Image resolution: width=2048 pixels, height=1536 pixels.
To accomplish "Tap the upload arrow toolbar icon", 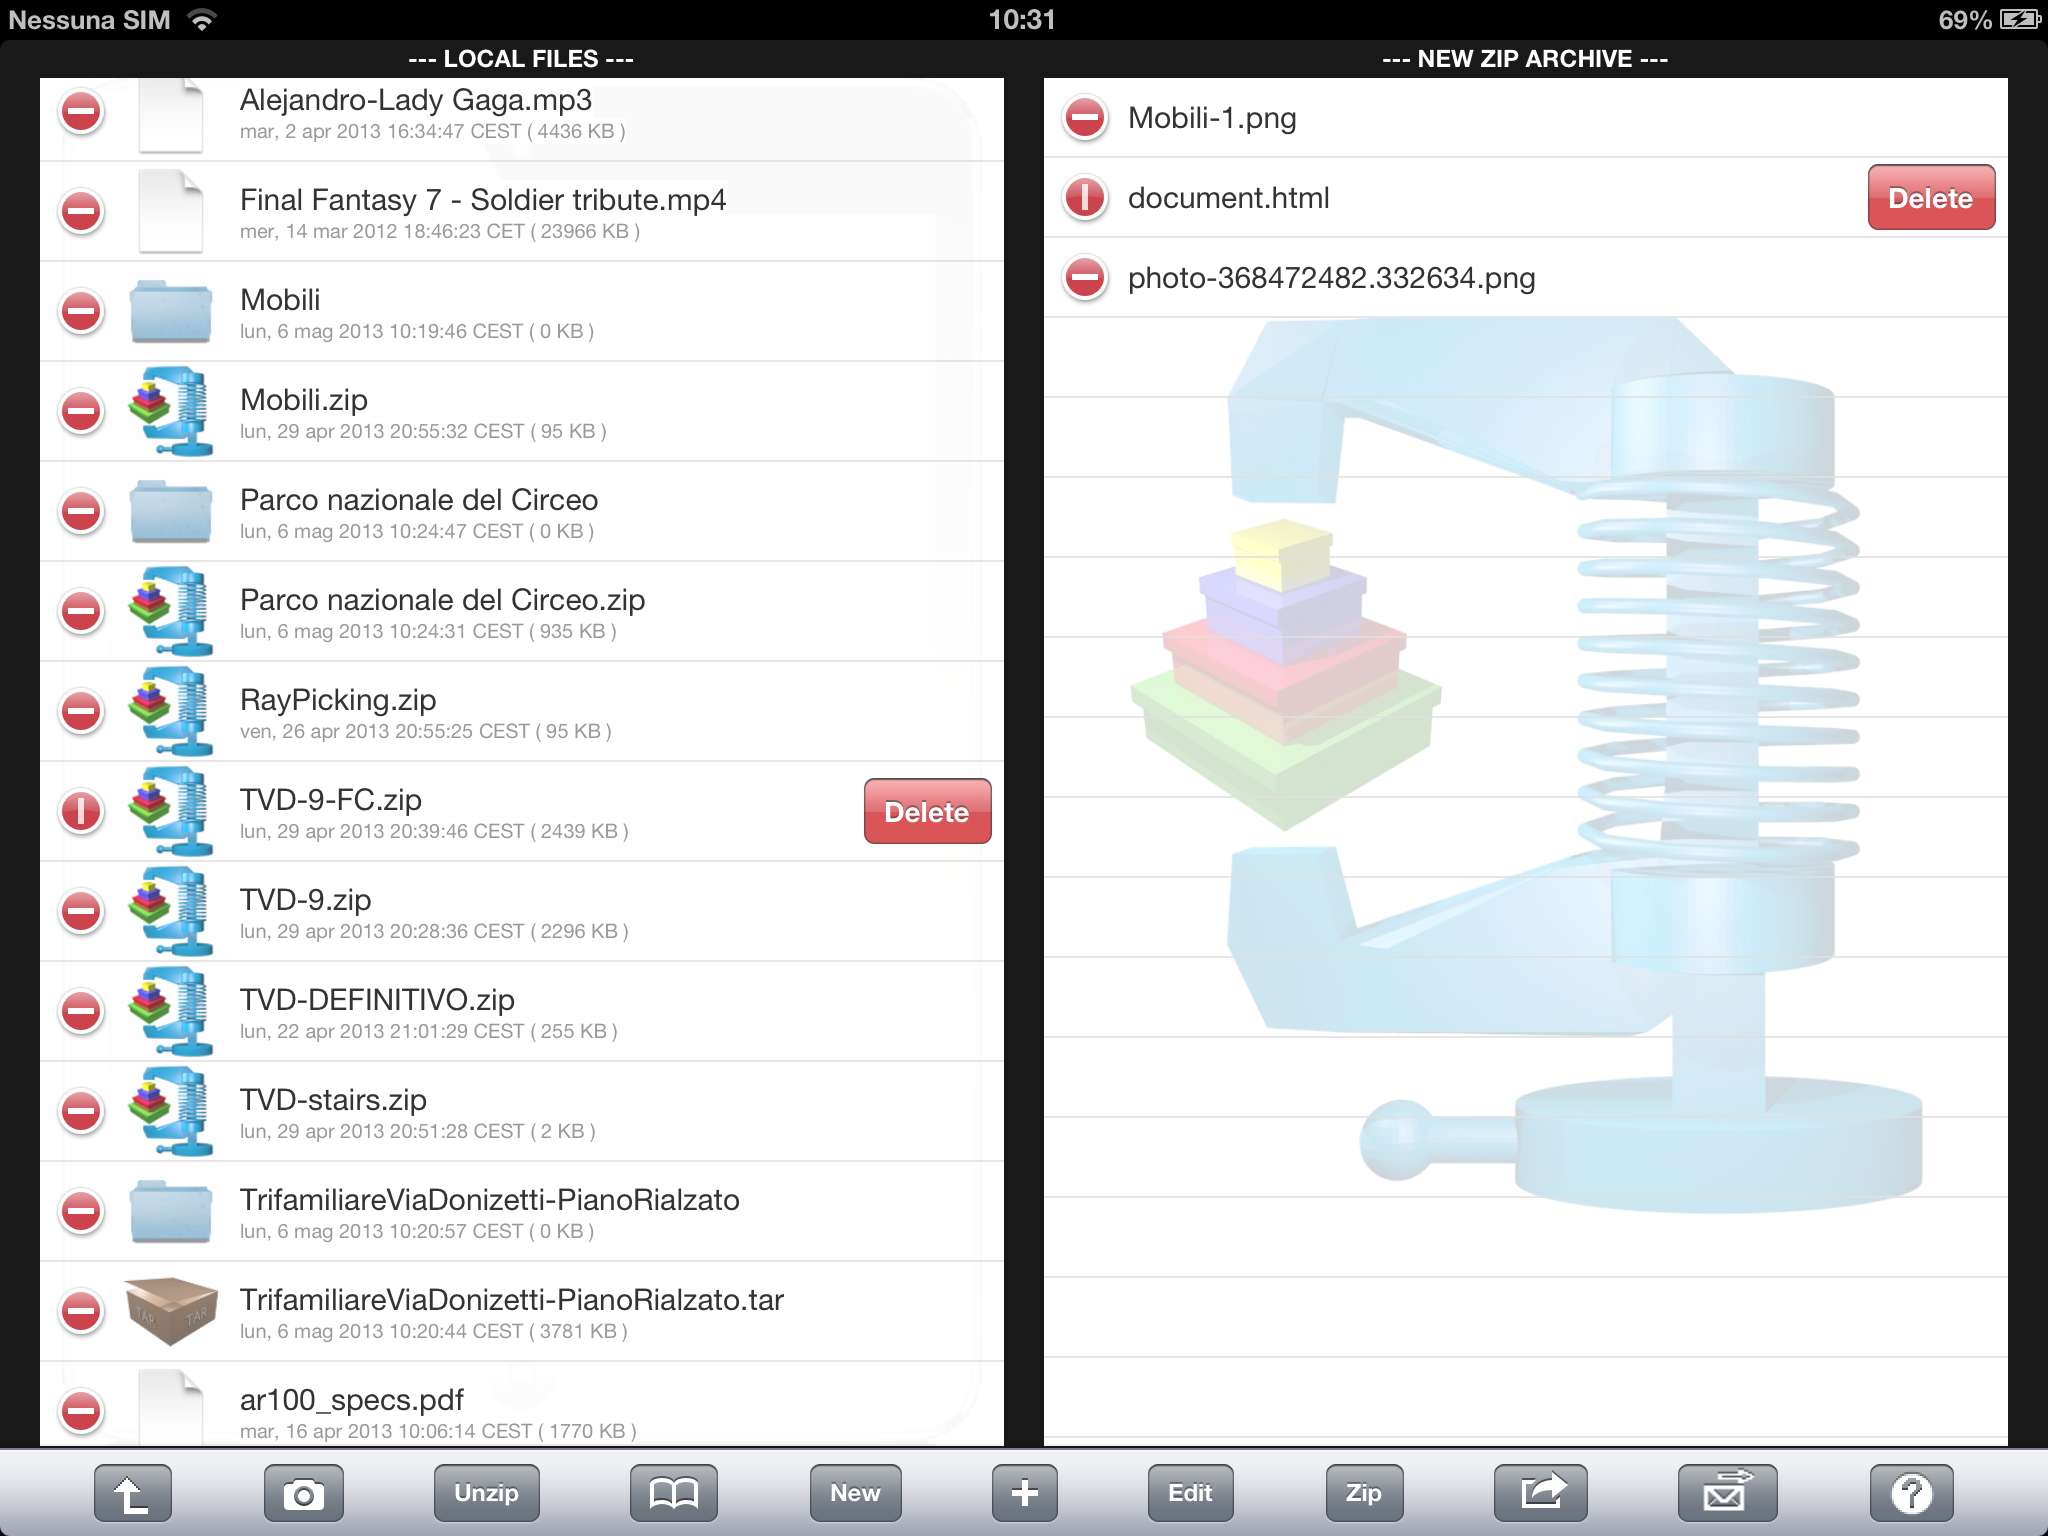I will 133,1493.
